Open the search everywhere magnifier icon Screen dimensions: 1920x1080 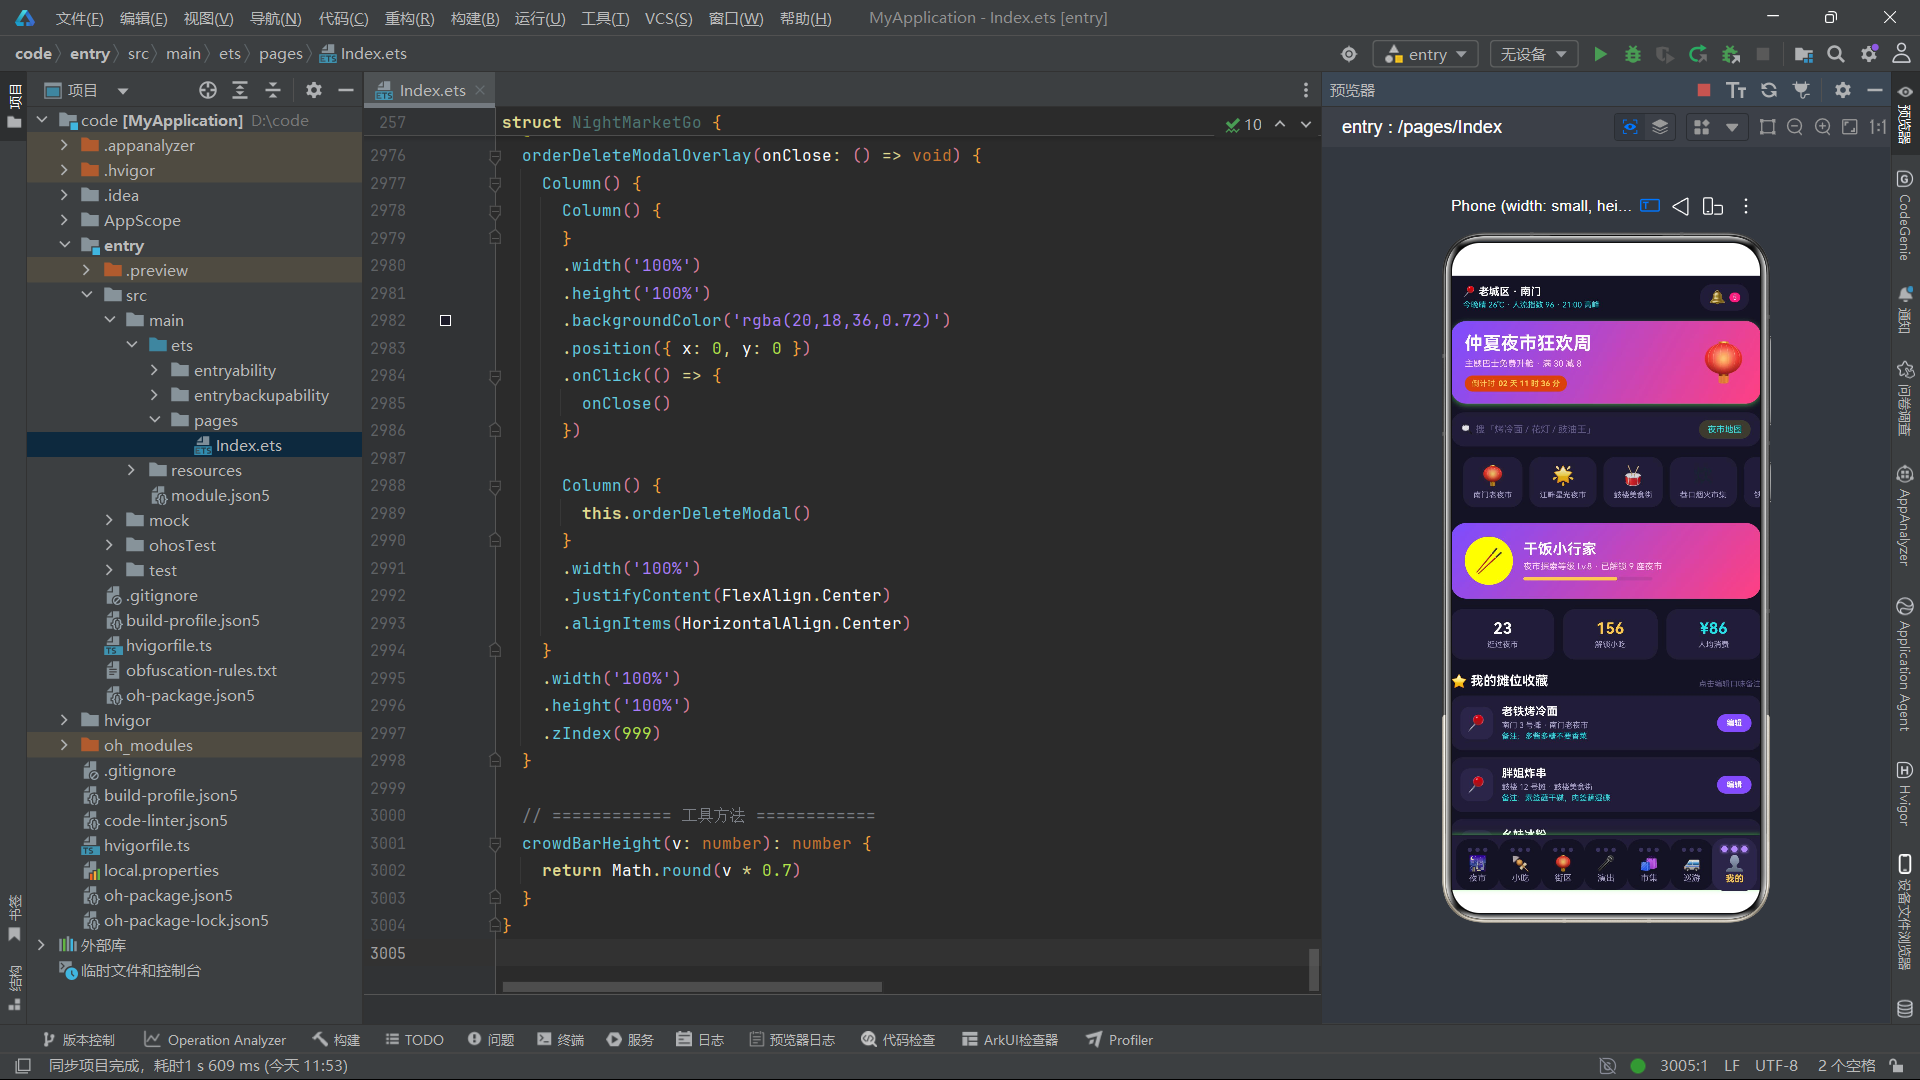(x=1836, y=54)
